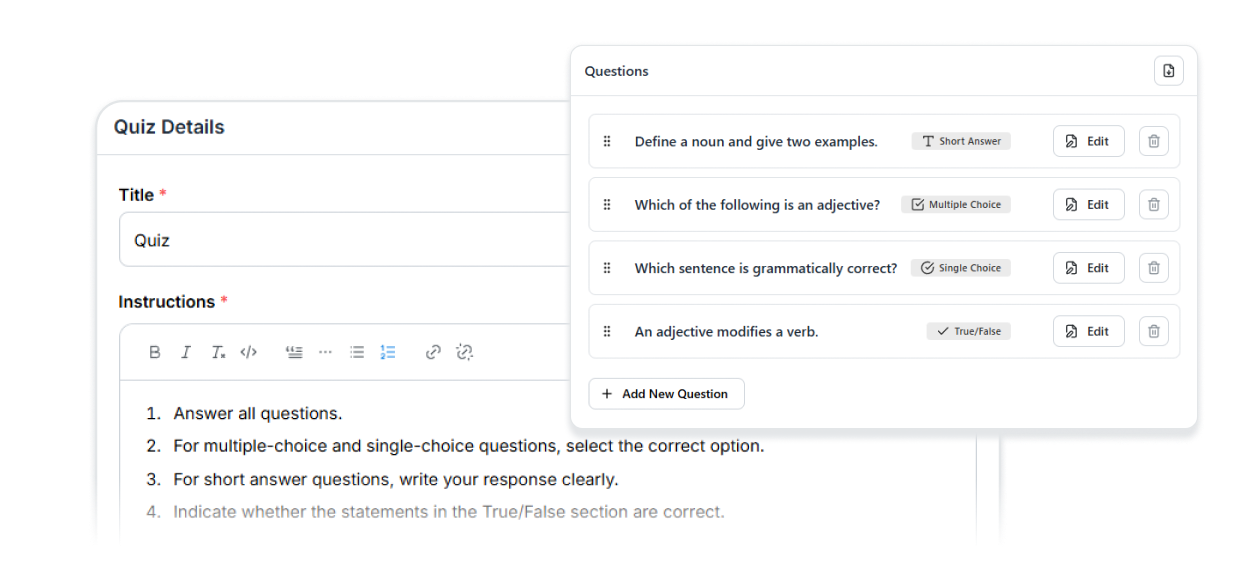
Task: Delete the True/False adjective question
Action: point(1154,331)
